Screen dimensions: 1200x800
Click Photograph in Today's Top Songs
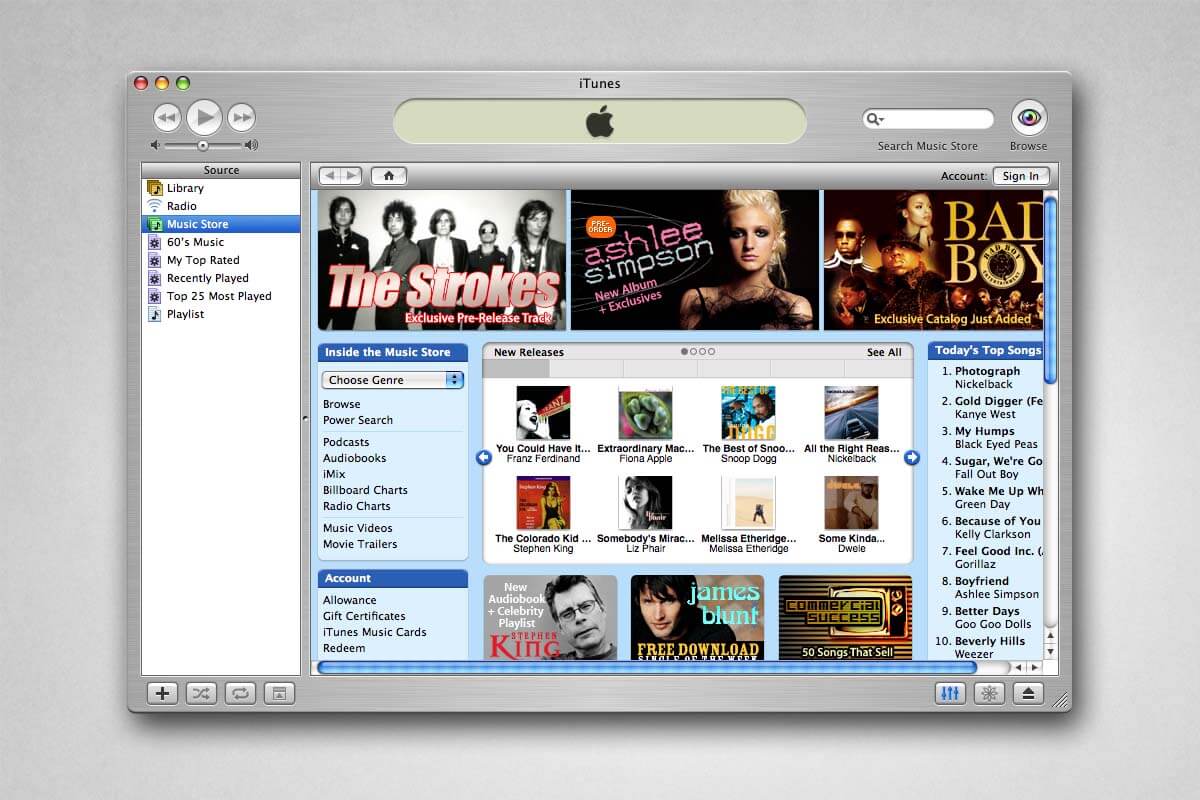coord(987,371)
